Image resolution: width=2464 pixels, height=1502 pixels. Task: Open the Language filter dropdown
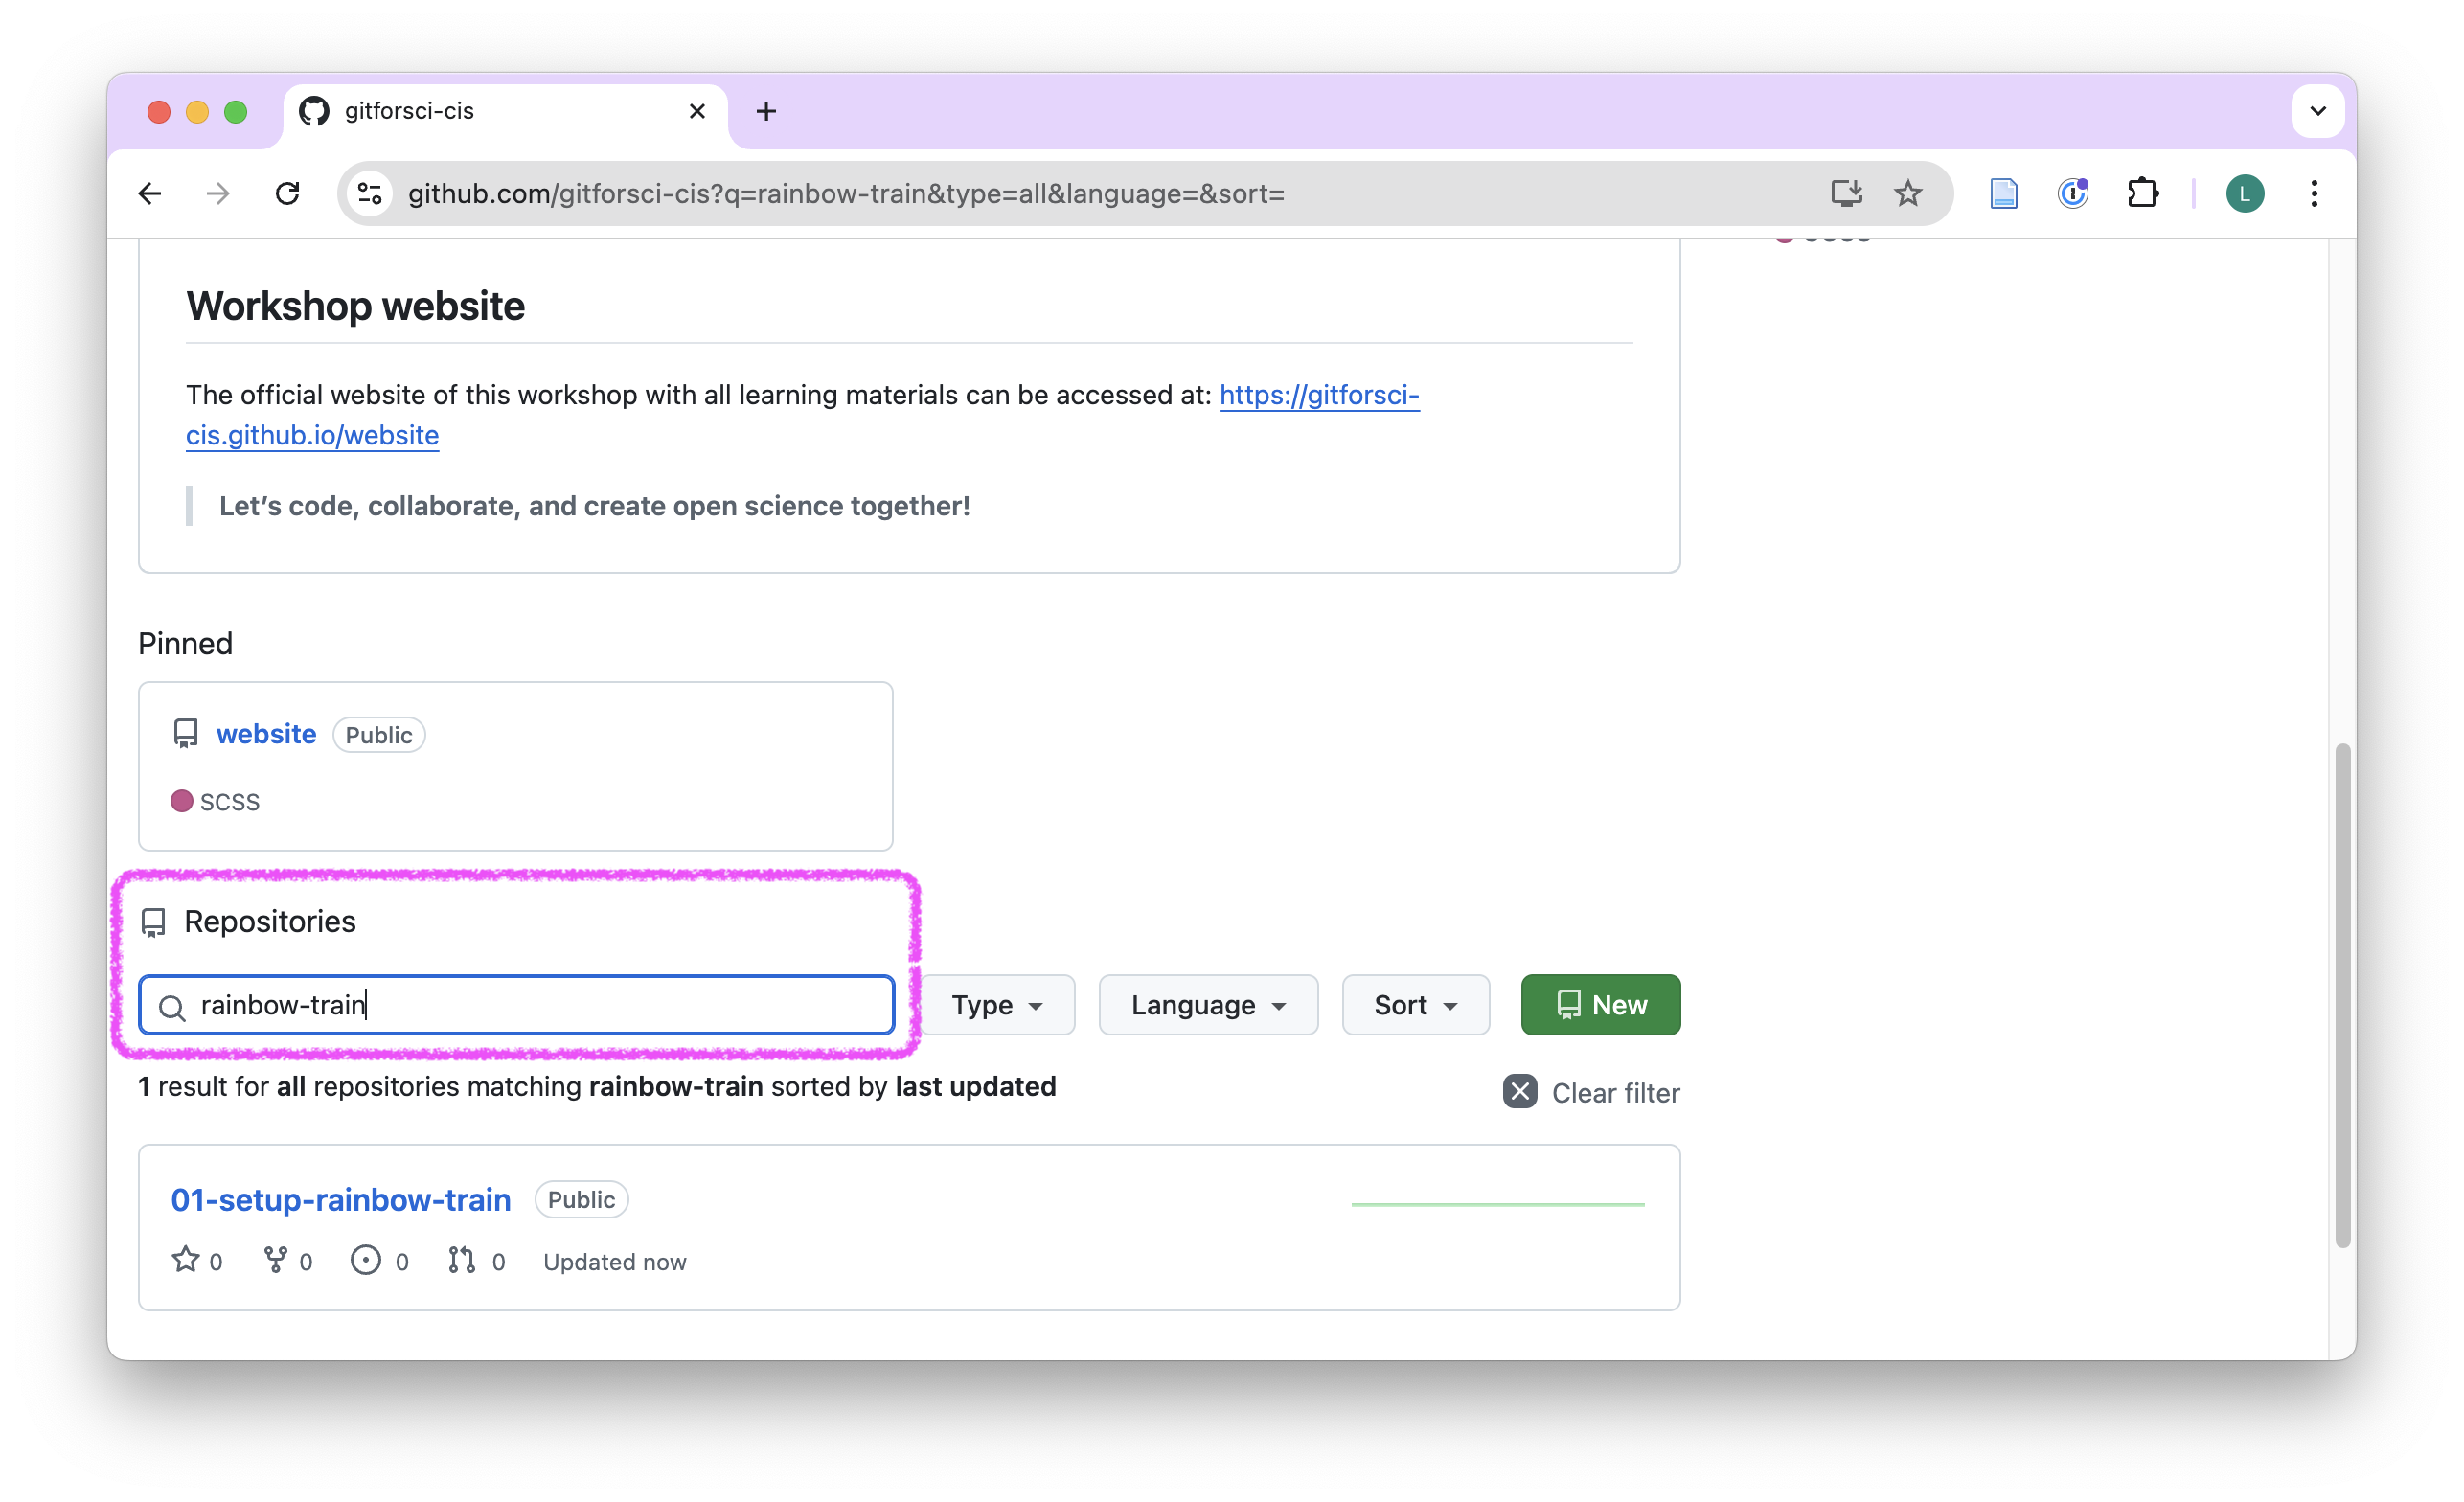point(1208,1005)
